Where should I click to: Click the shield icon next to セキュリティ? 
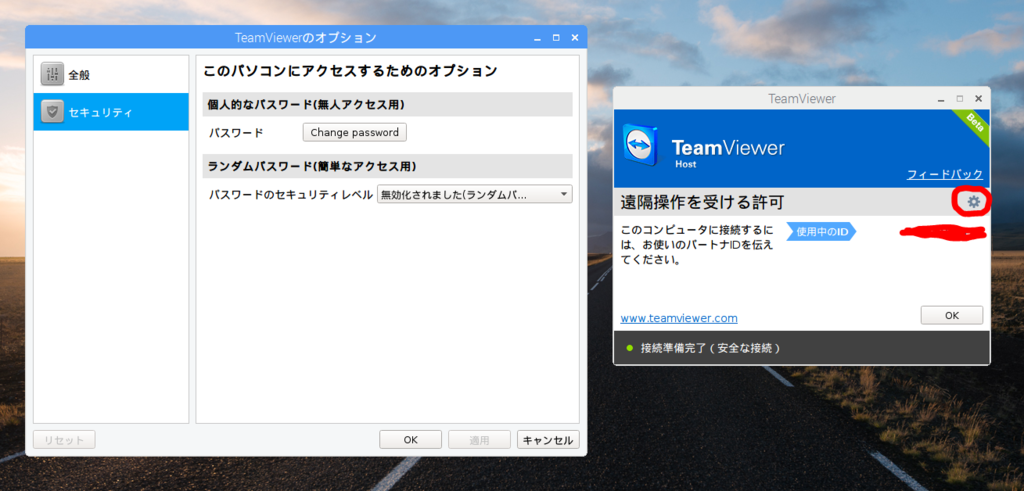[x=52, y=112]
